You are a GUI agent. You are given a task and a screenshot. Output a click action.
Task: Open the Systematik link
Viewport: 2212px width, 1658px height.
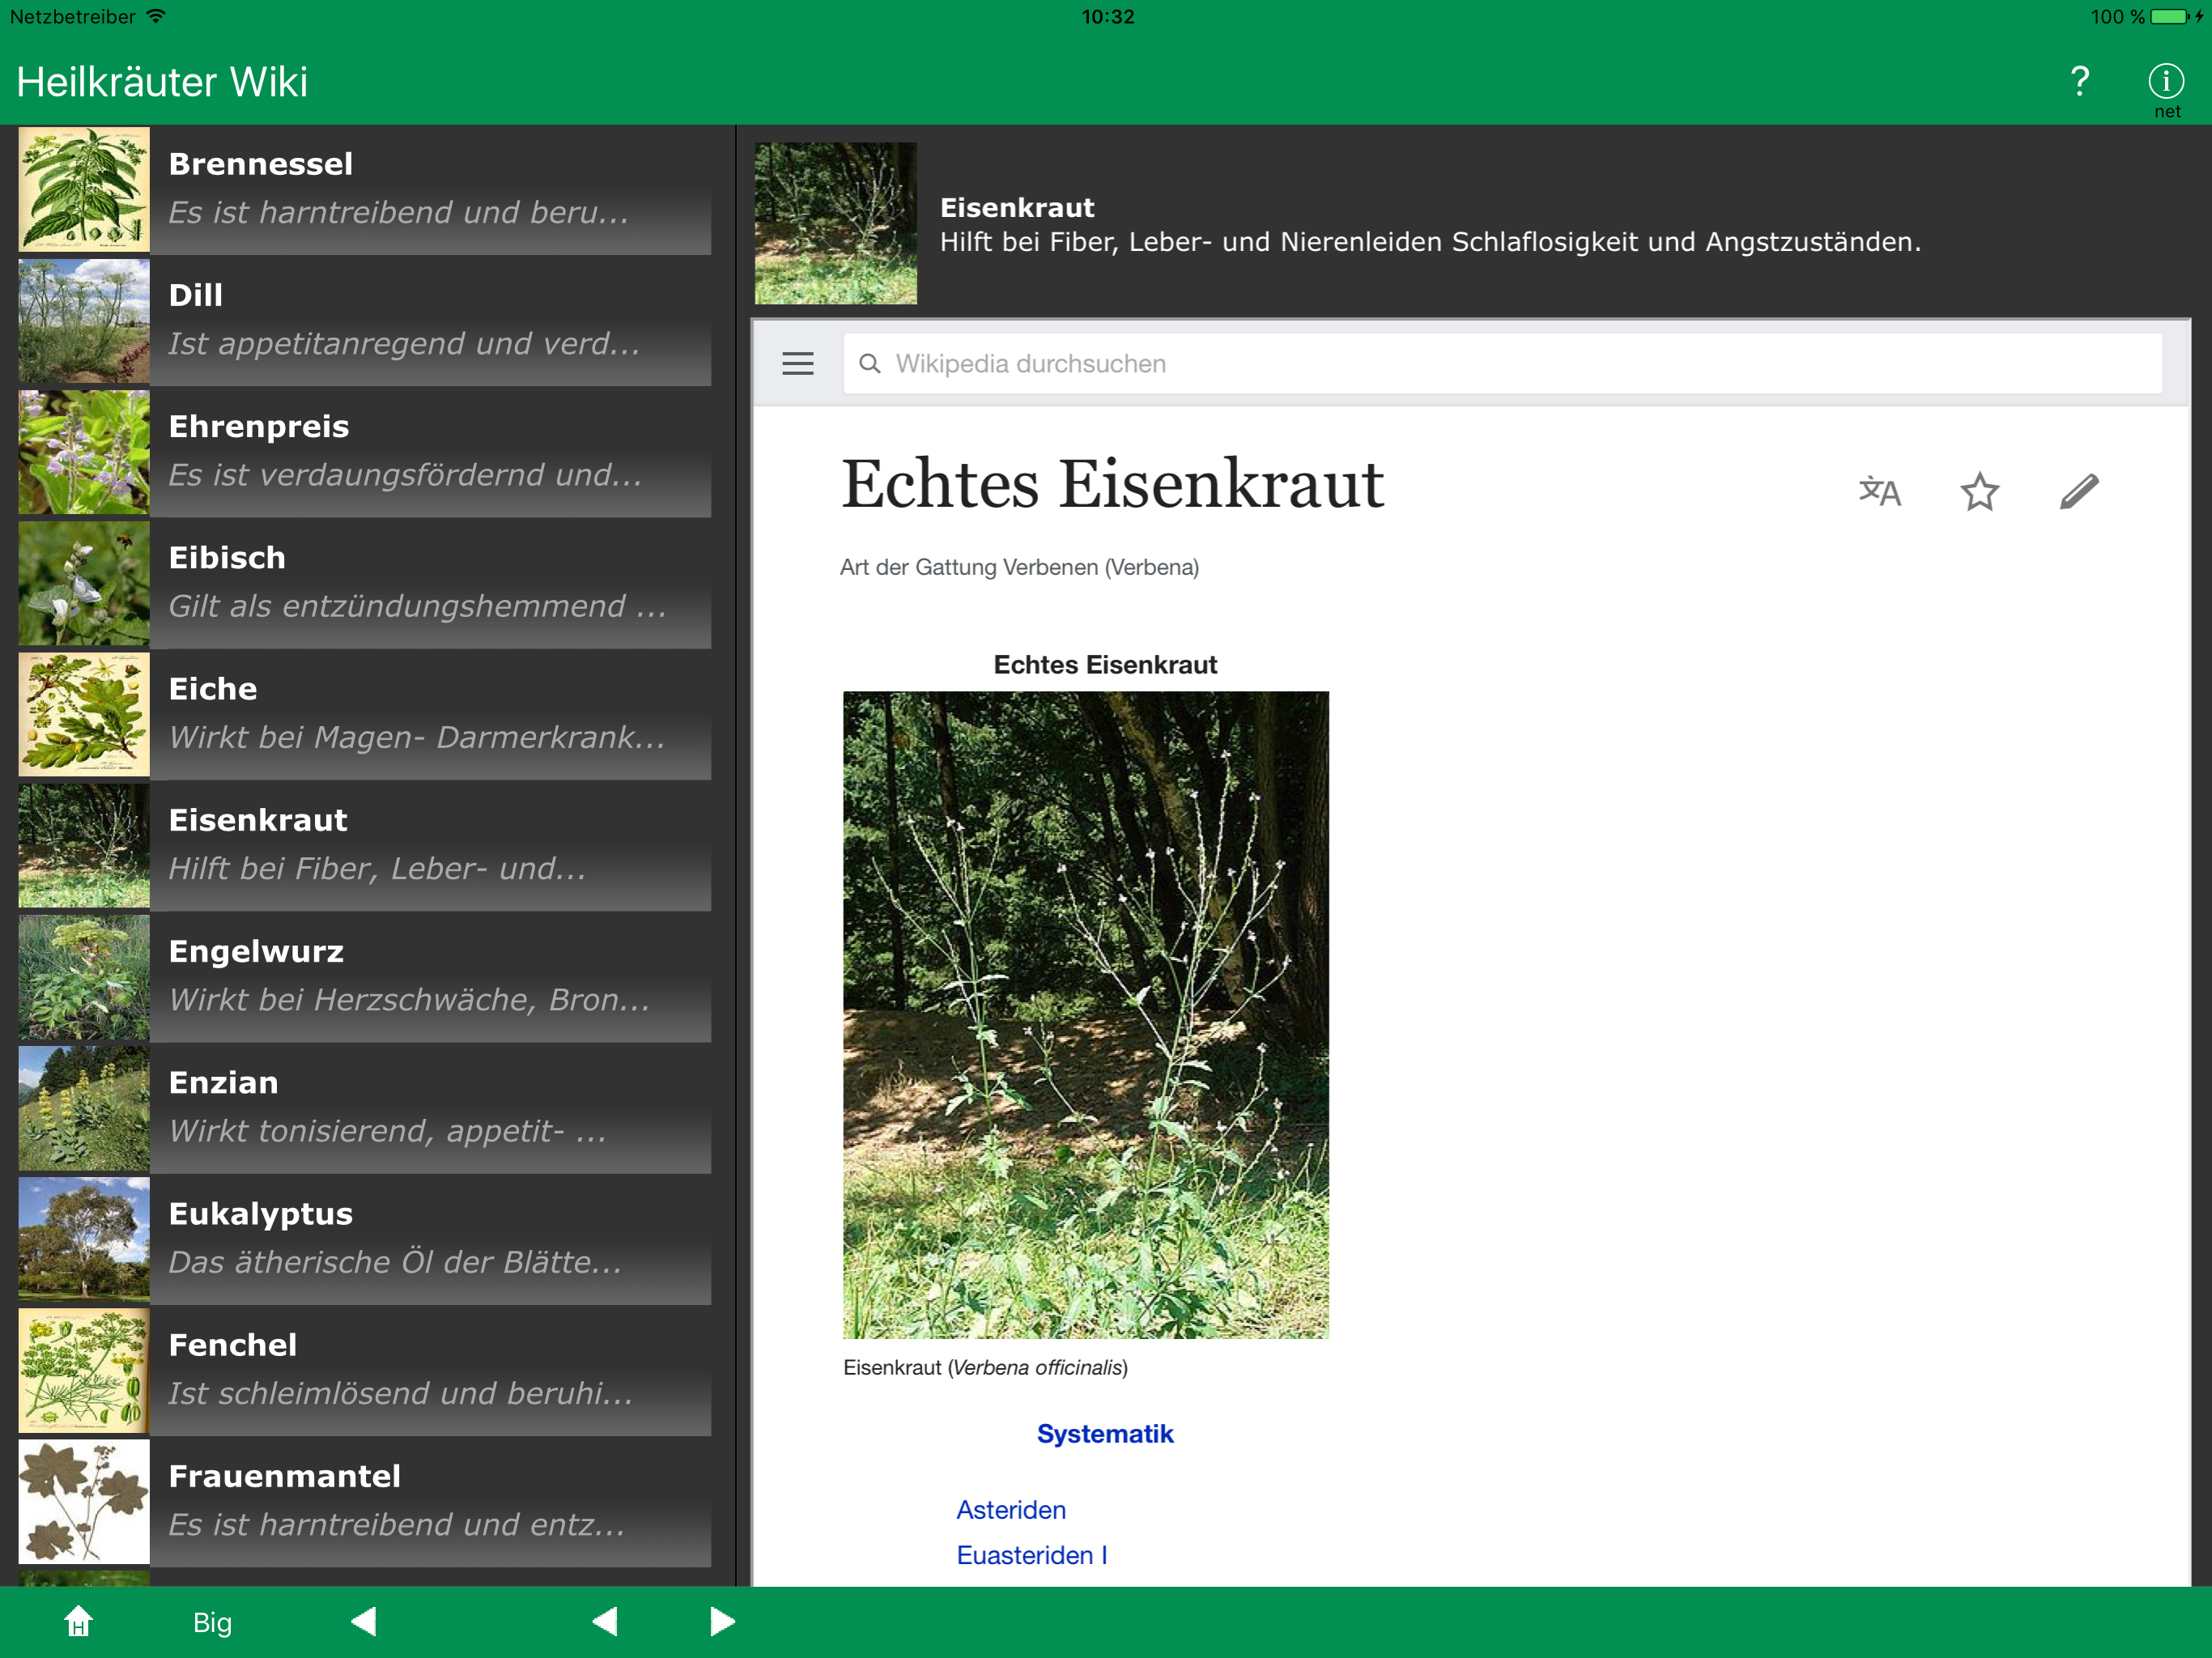(1104, 1433)
